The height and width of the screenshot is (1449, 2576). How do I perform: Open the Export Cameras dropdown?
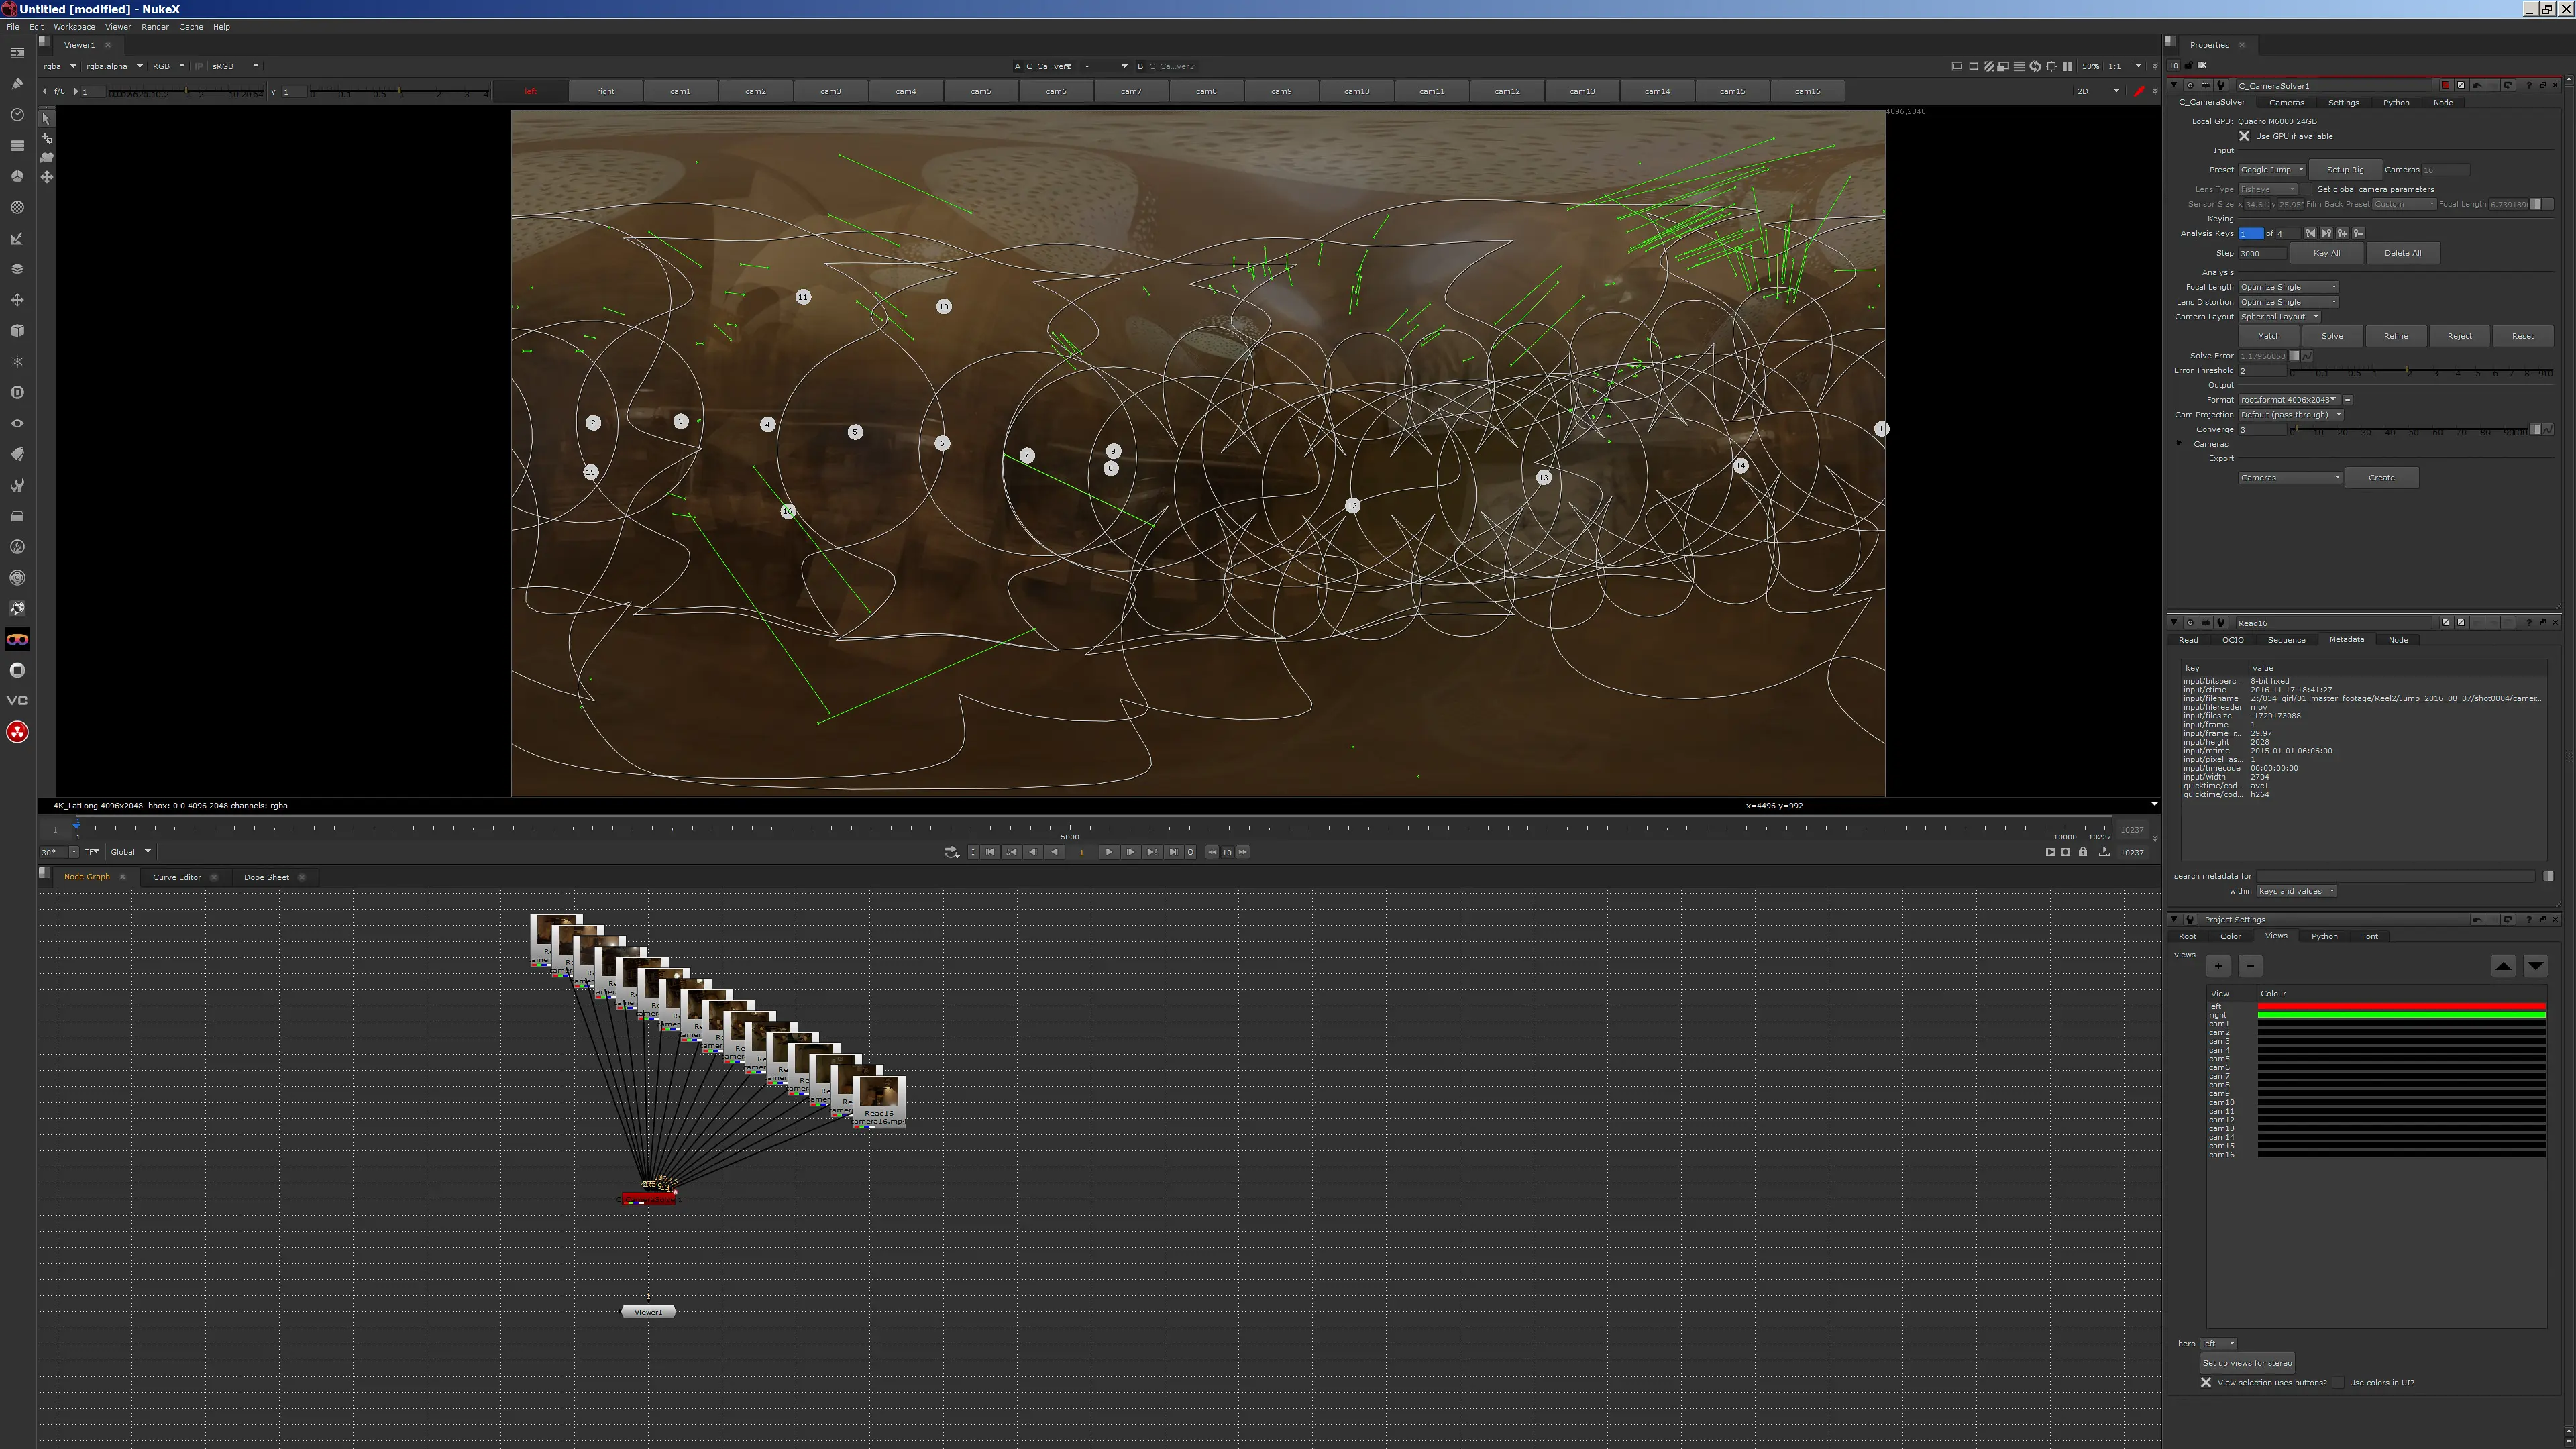pos(2290,478)
